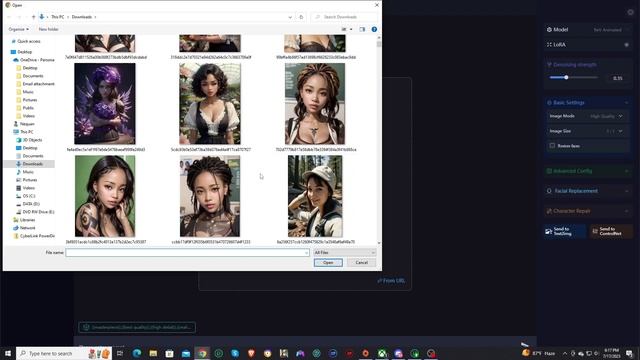Image resolution: width=640 pixels, height=360 pixels.
Task: Select Network in navigation pane
Action: (x=24, y=228)
